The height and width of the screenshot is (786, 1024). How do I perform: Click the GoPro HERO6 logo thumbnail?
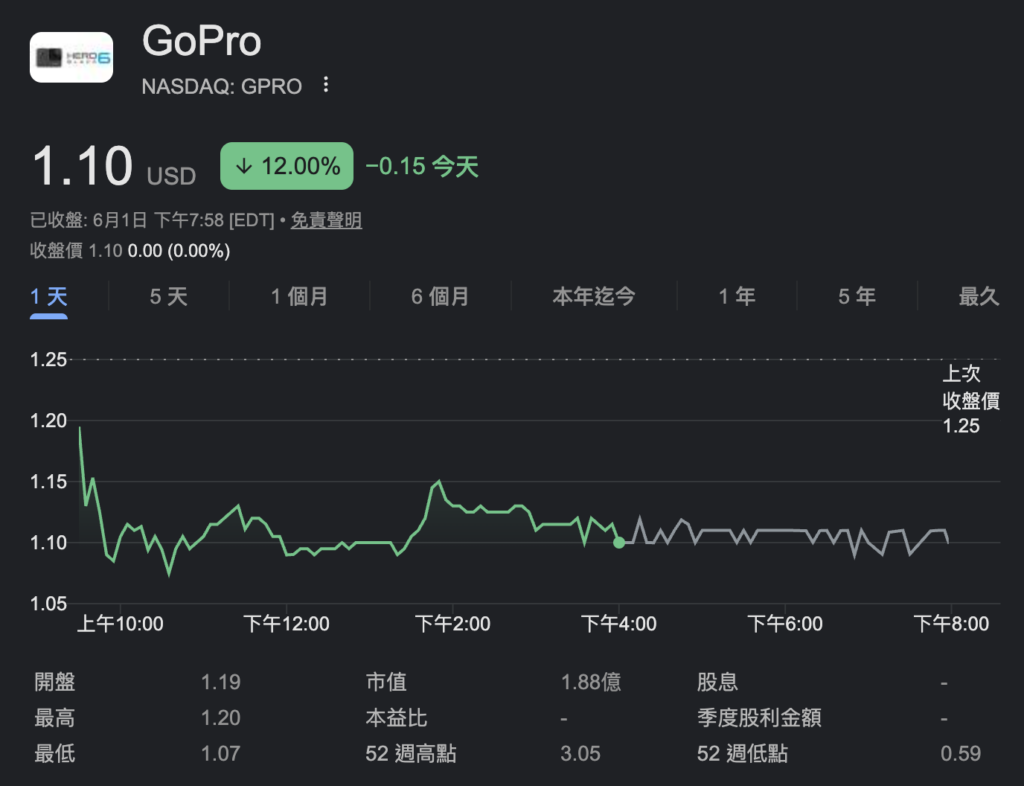pos(71,57)
